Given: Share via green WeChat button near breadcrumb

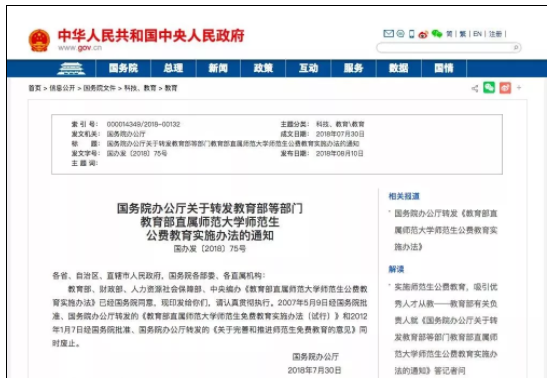Looking at the screenshot, I should tap(489, 88).
